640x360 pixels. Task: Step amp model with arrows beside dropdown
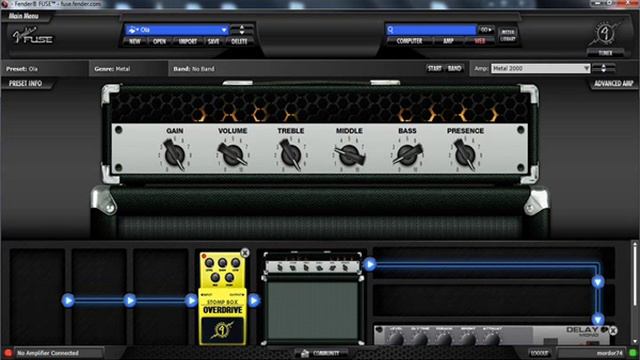(x=603, y=69)
